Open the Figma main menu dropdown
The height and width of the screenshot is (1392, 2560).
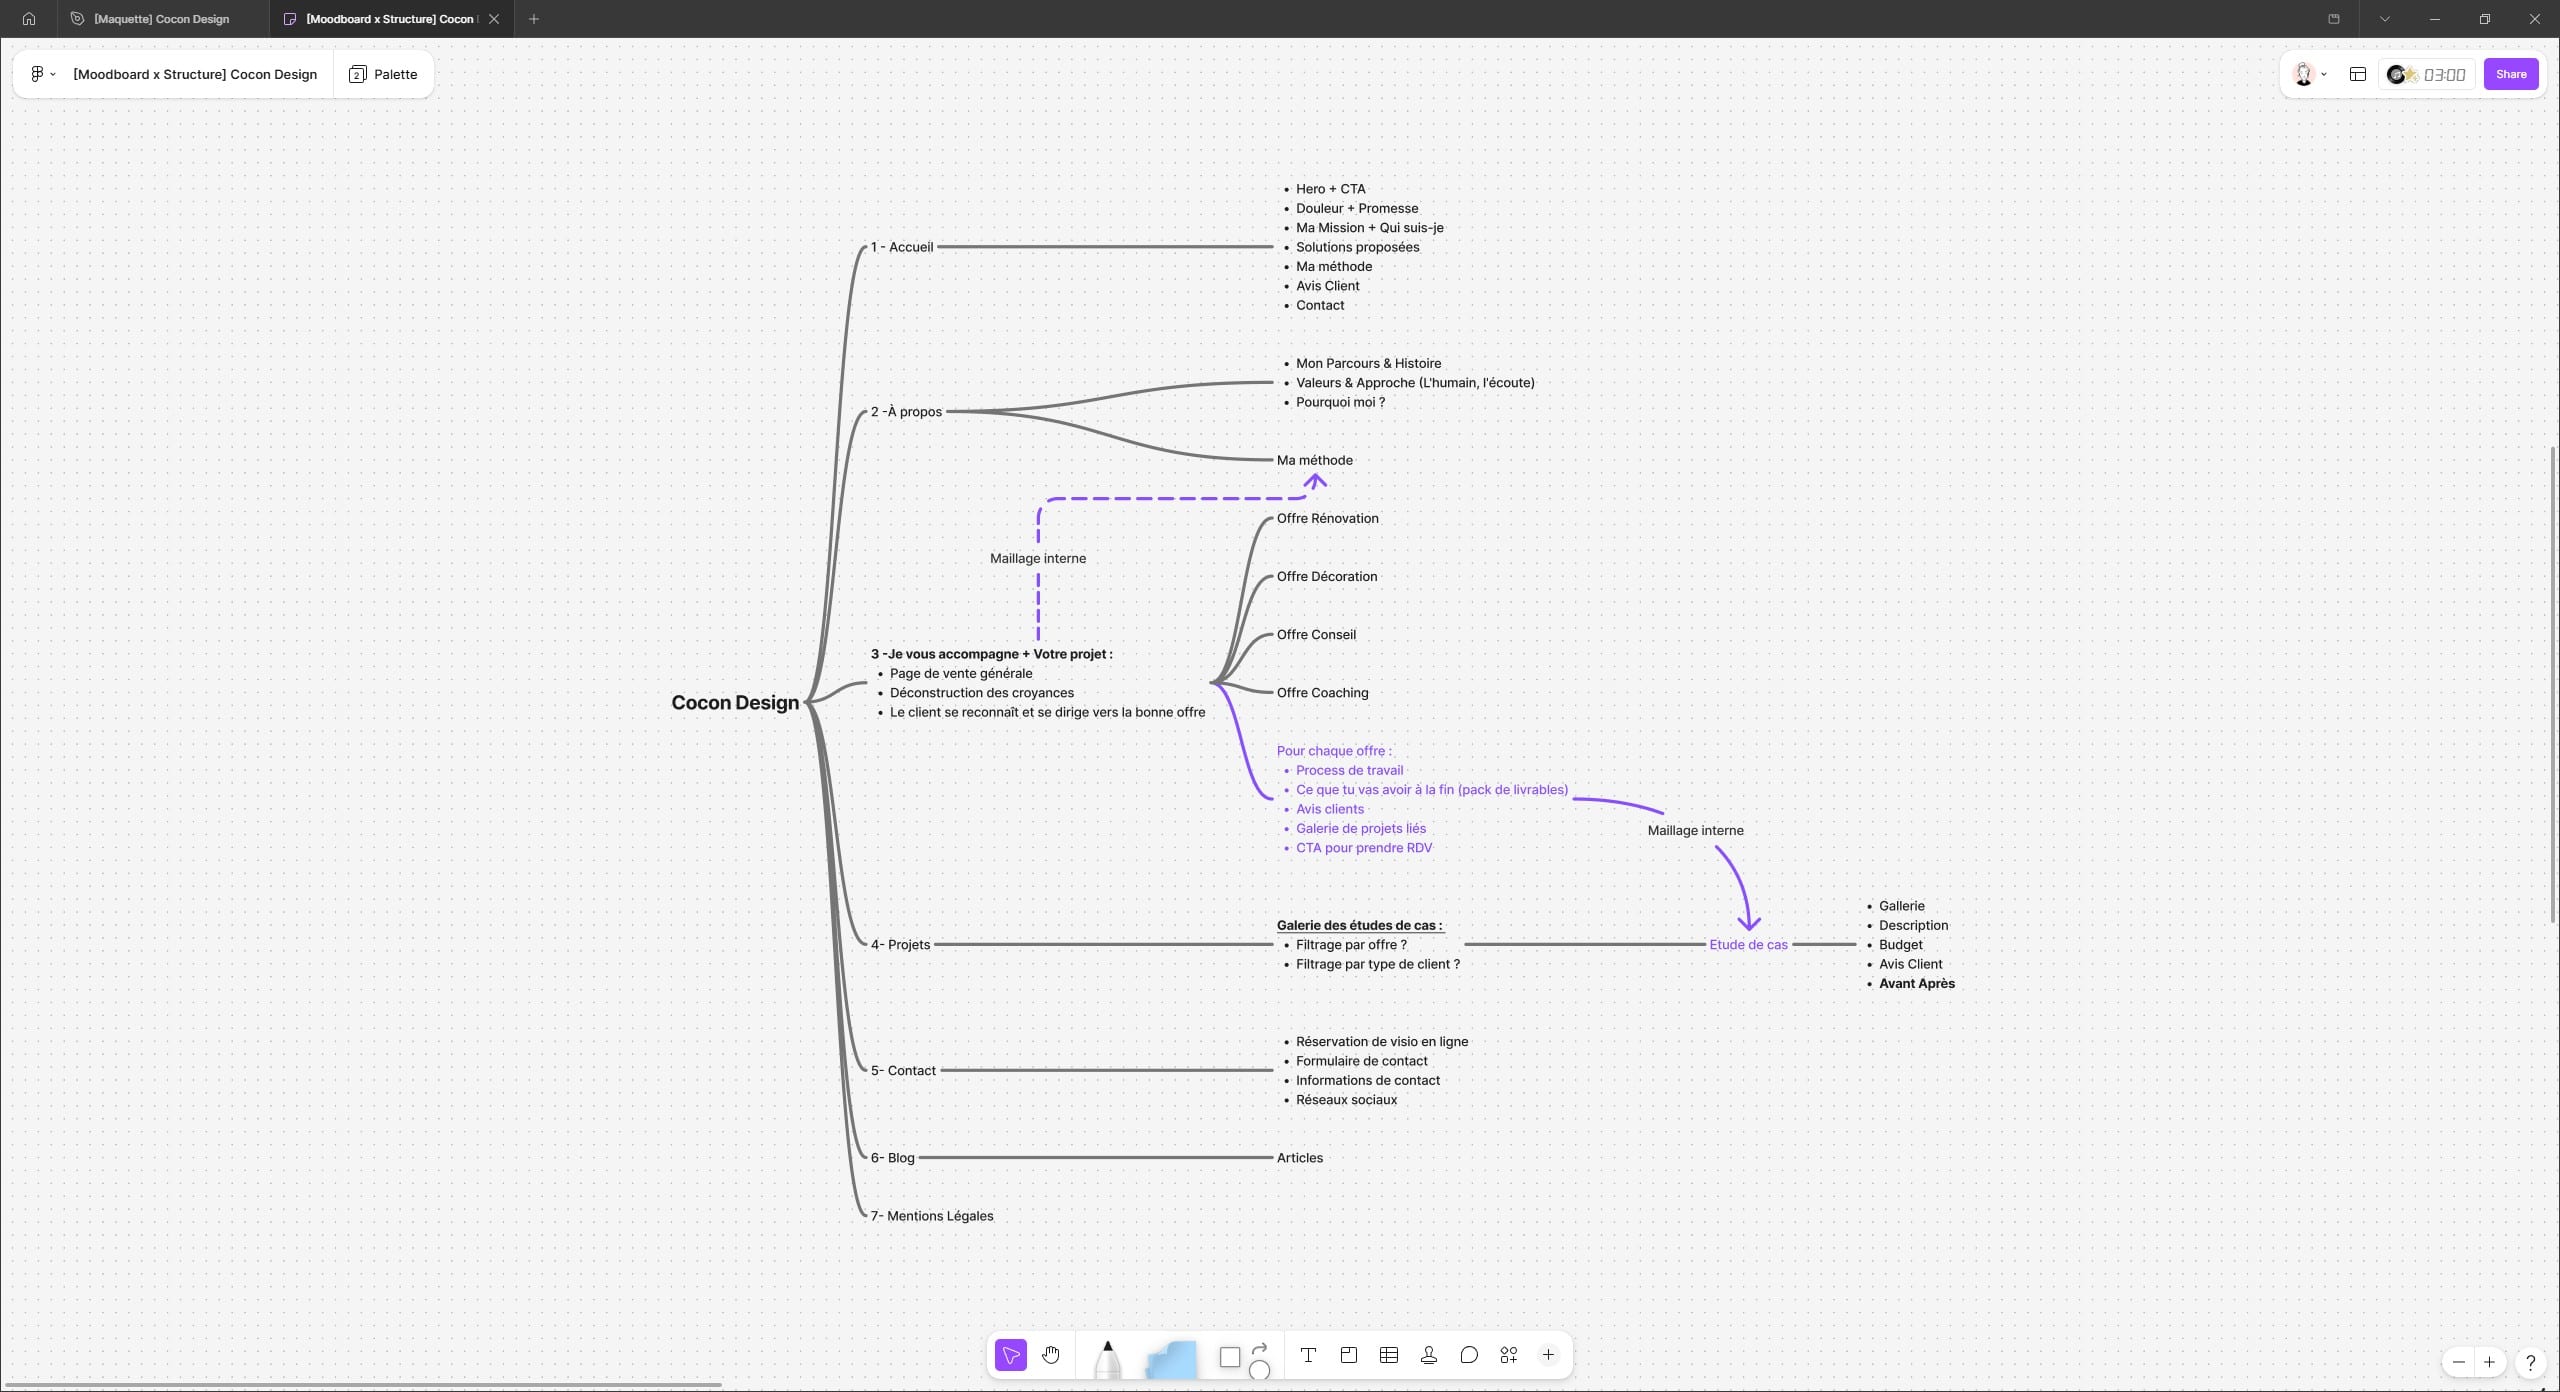click(x=42, y=74)
